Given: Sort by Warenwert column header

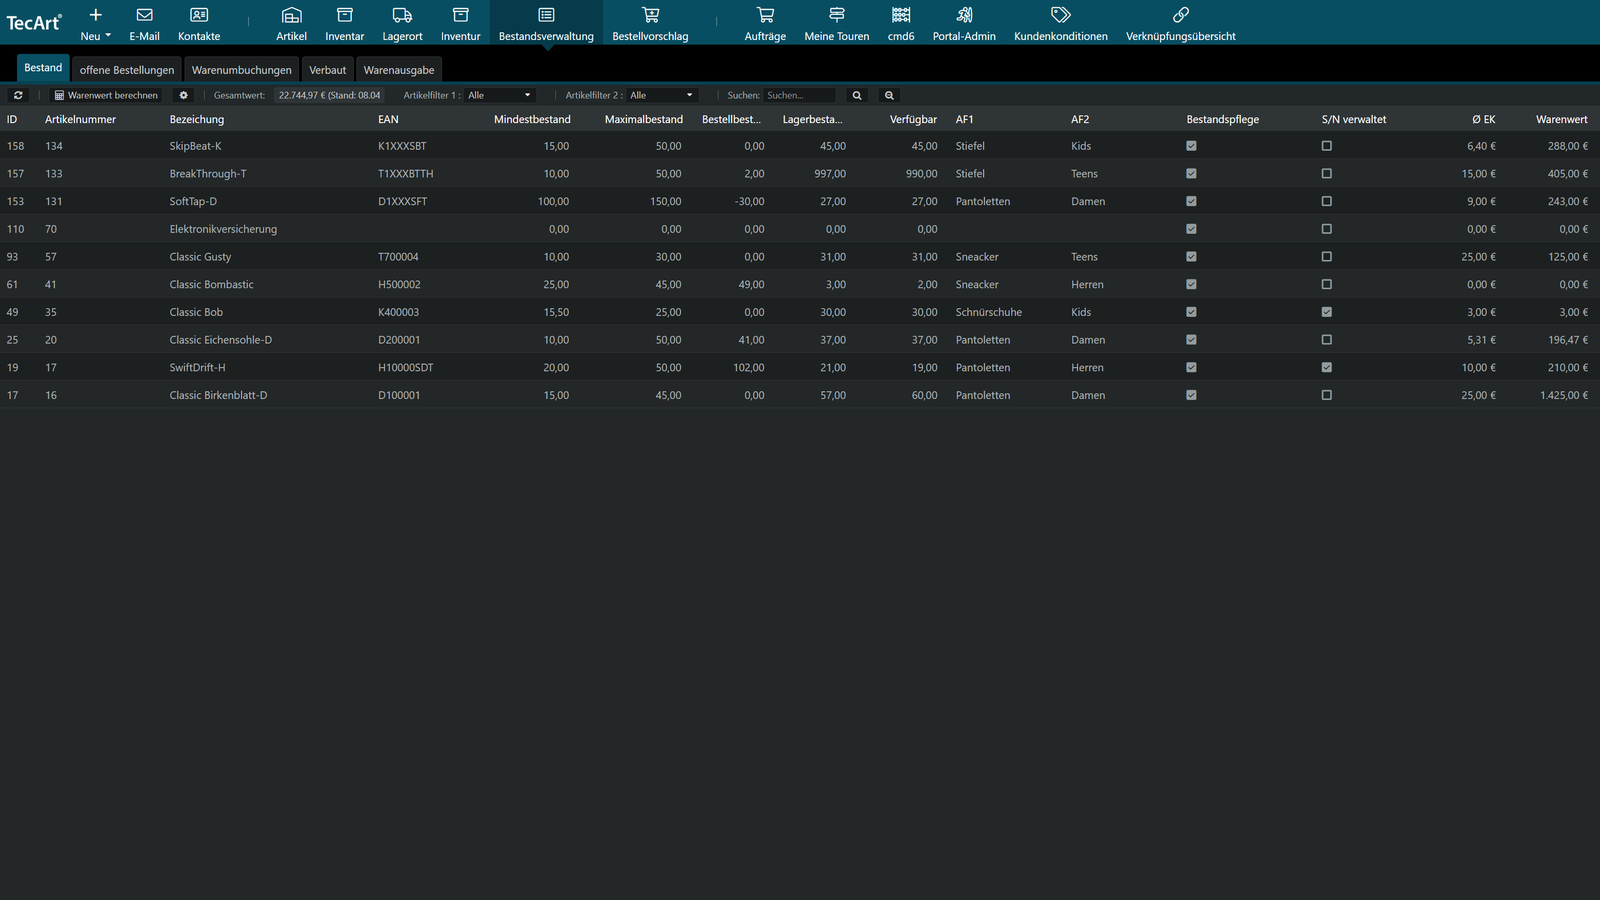Looking at the screenshot, I should coord(1561,119).
